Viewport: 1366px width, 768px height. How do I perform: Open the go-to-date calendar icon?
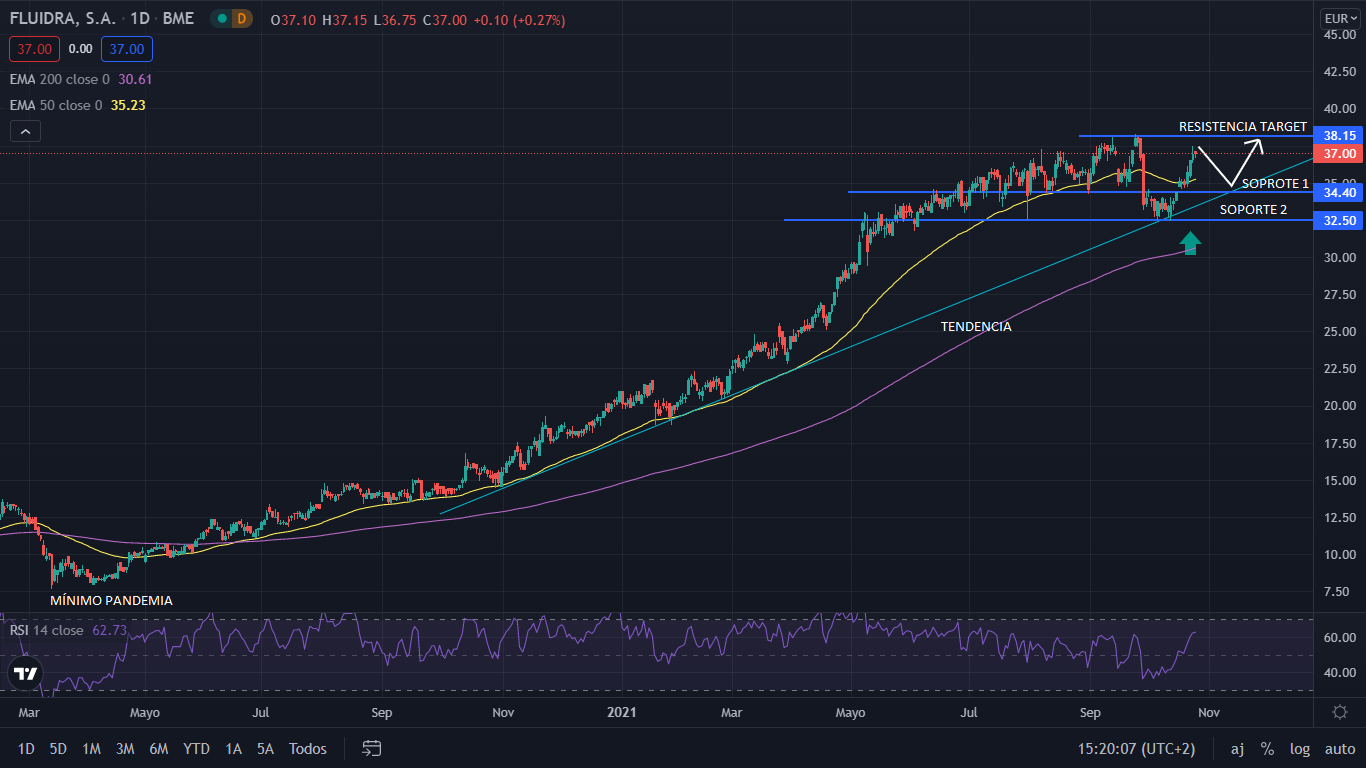pyautogui.click(x=372, y=748)
